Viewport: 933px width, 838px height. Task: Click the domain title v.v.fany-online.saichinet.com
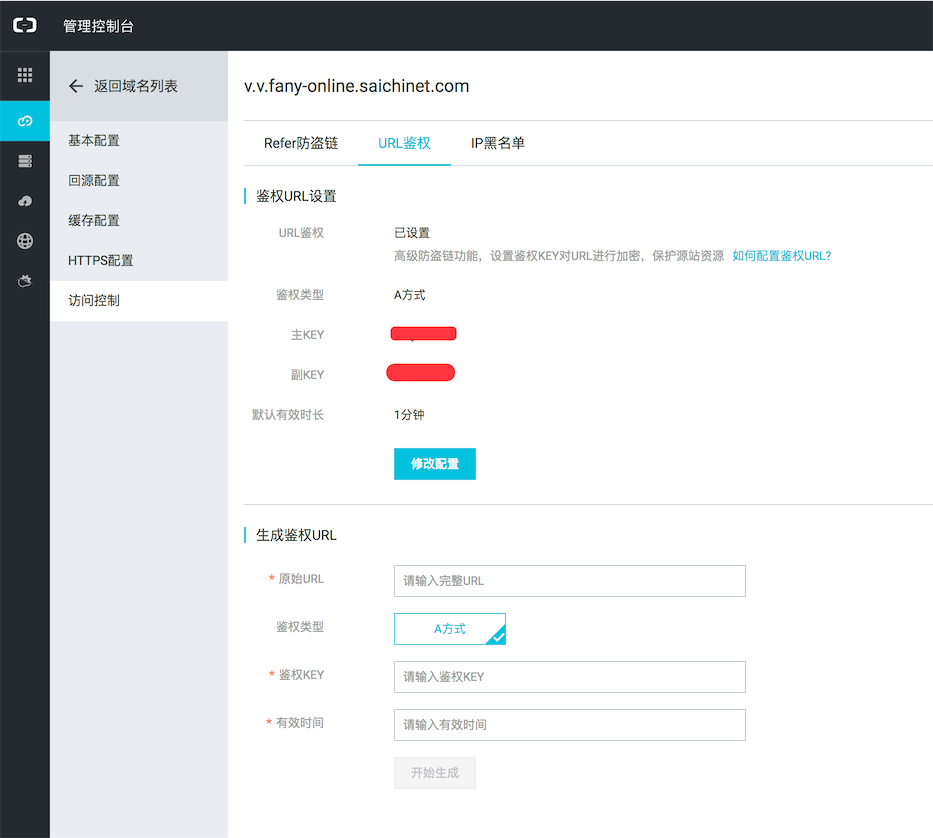[x=356, y=86]
